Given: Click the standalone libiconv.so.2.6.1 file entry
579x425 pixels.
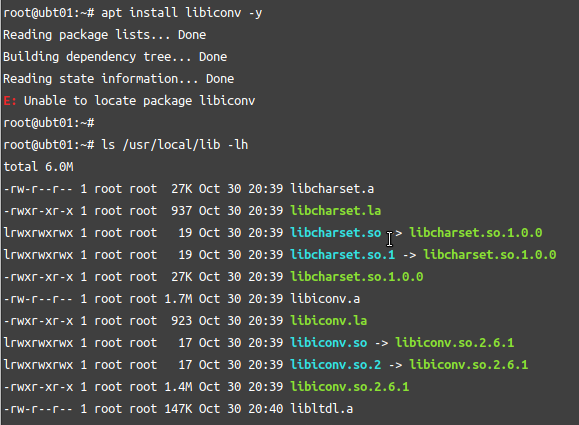Looking at the screenshot, I should point(350,387).
